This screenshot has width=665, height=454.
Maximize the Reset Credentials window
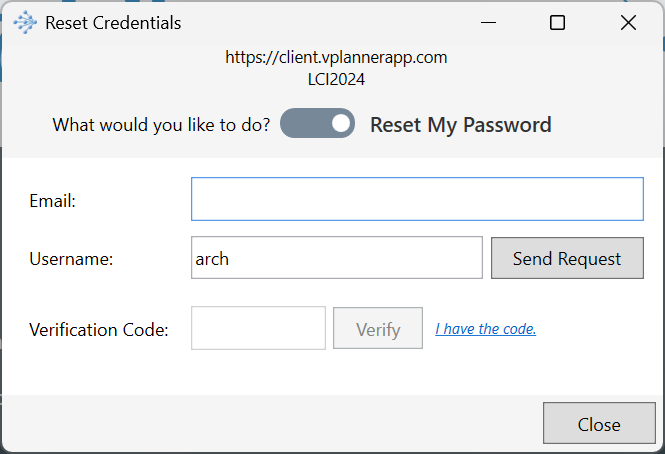[x=558, y=22]
